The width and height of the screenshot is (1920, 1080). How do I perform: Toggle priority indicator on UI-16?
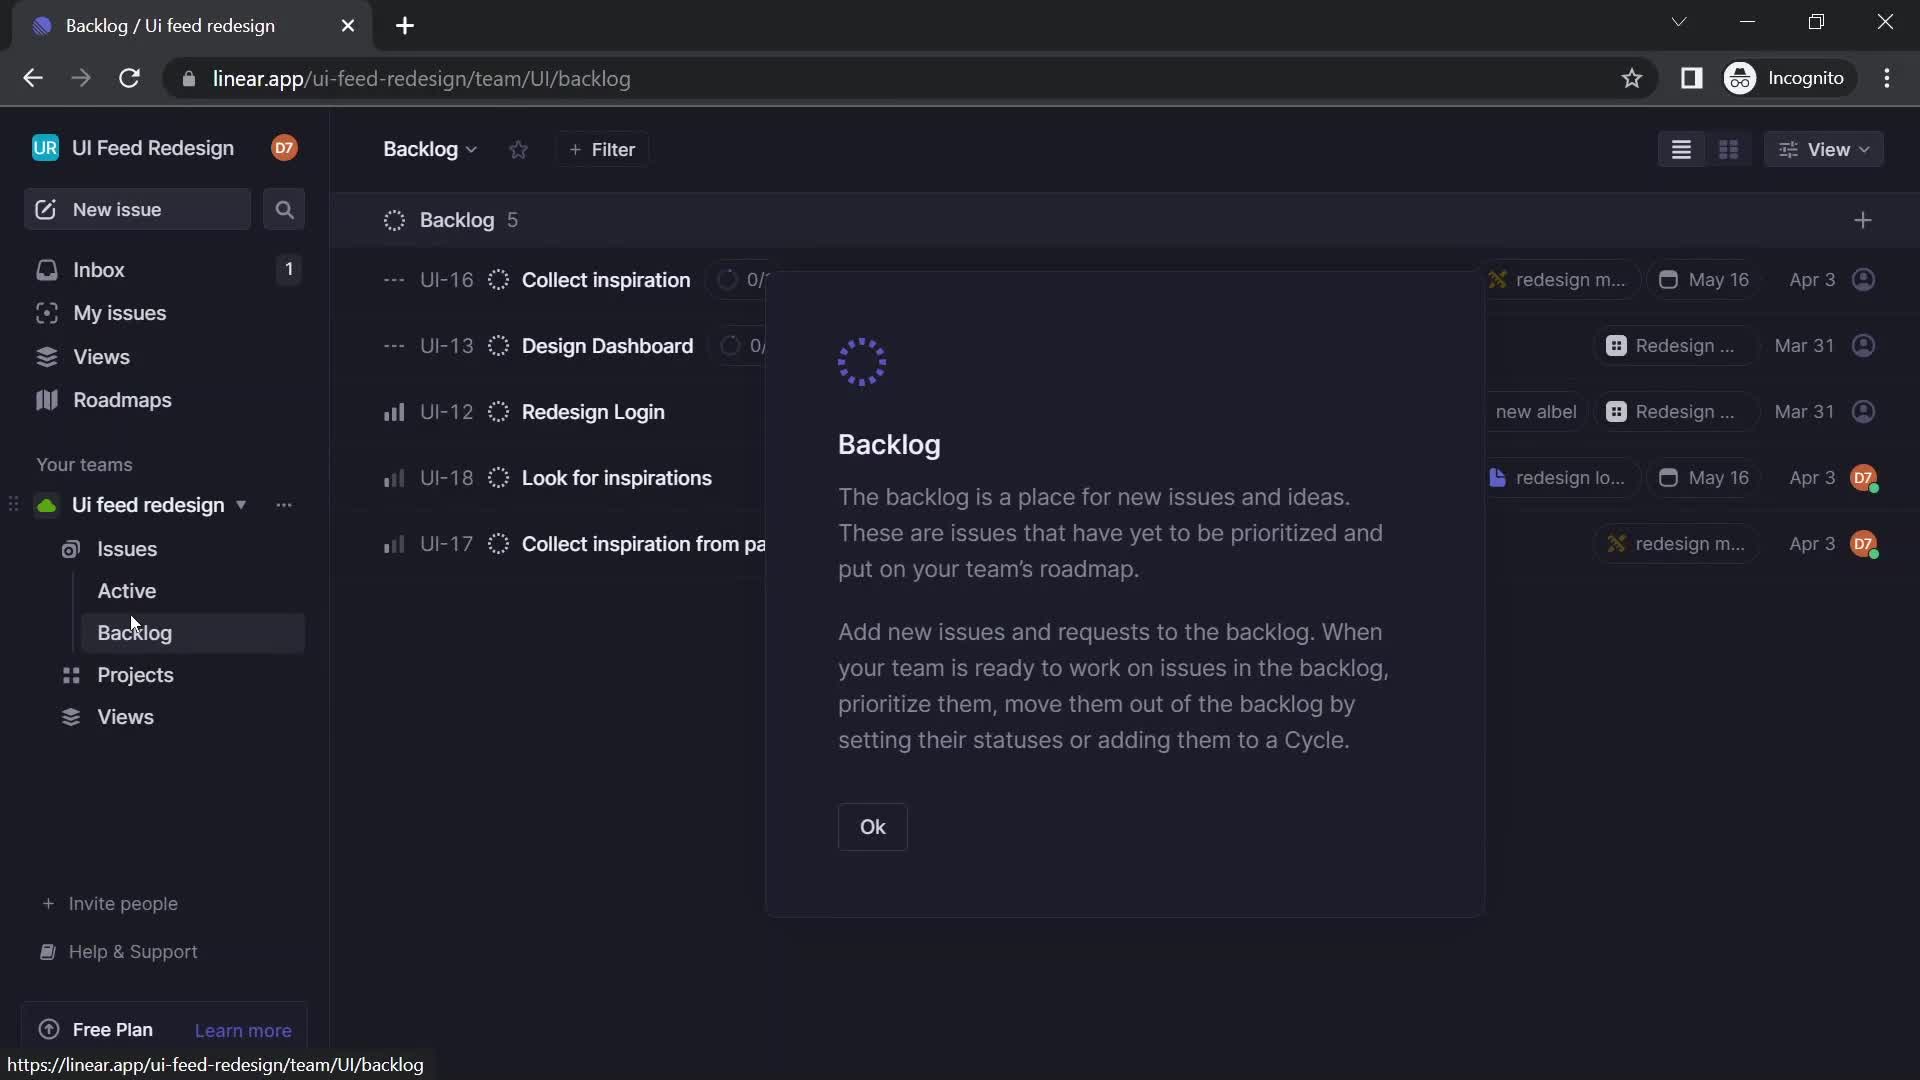click(392, 278)
